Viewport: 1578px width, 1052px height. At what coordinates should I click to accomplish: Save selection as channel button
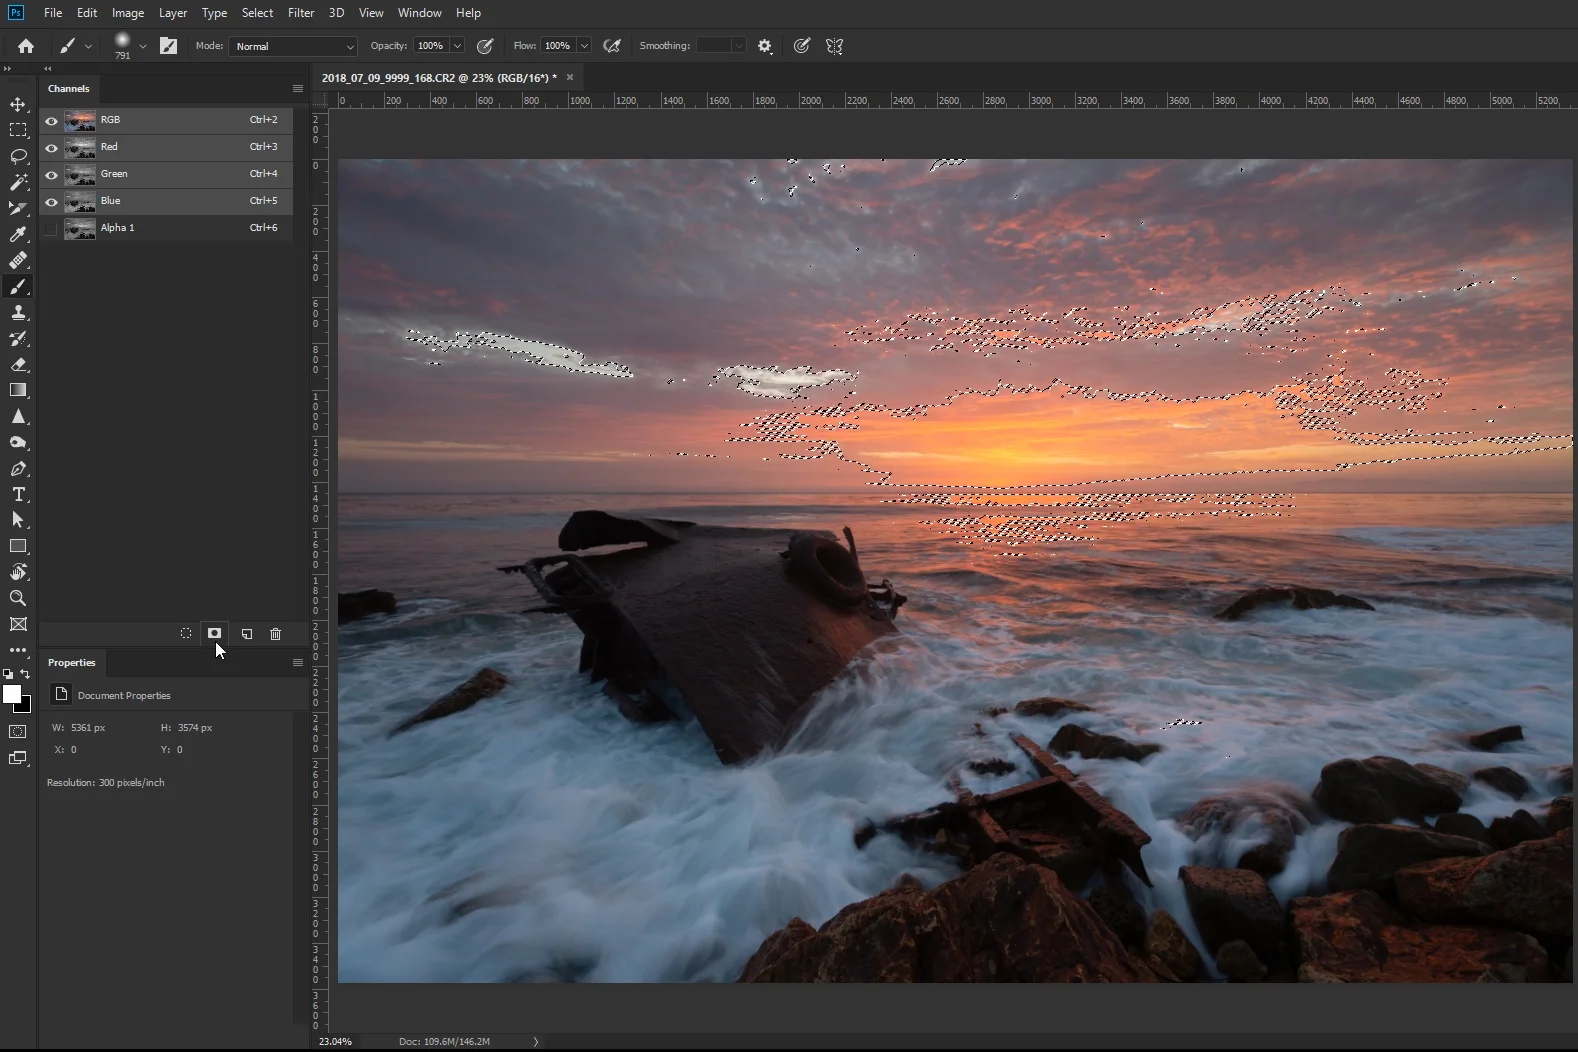tap(214, 634)
